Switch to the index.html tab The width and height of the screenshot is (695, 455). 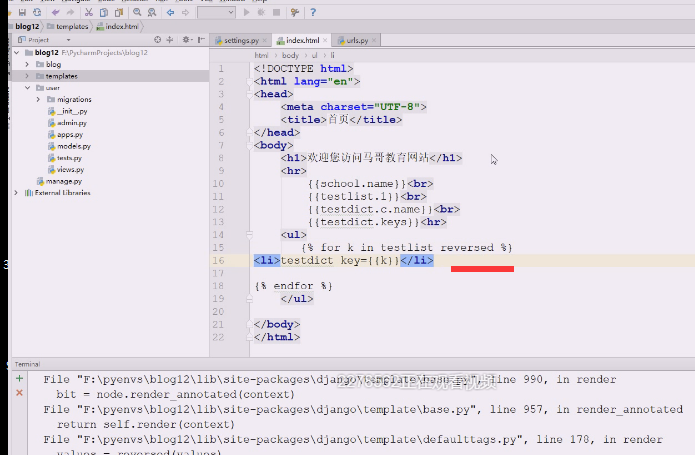point(302,40)
